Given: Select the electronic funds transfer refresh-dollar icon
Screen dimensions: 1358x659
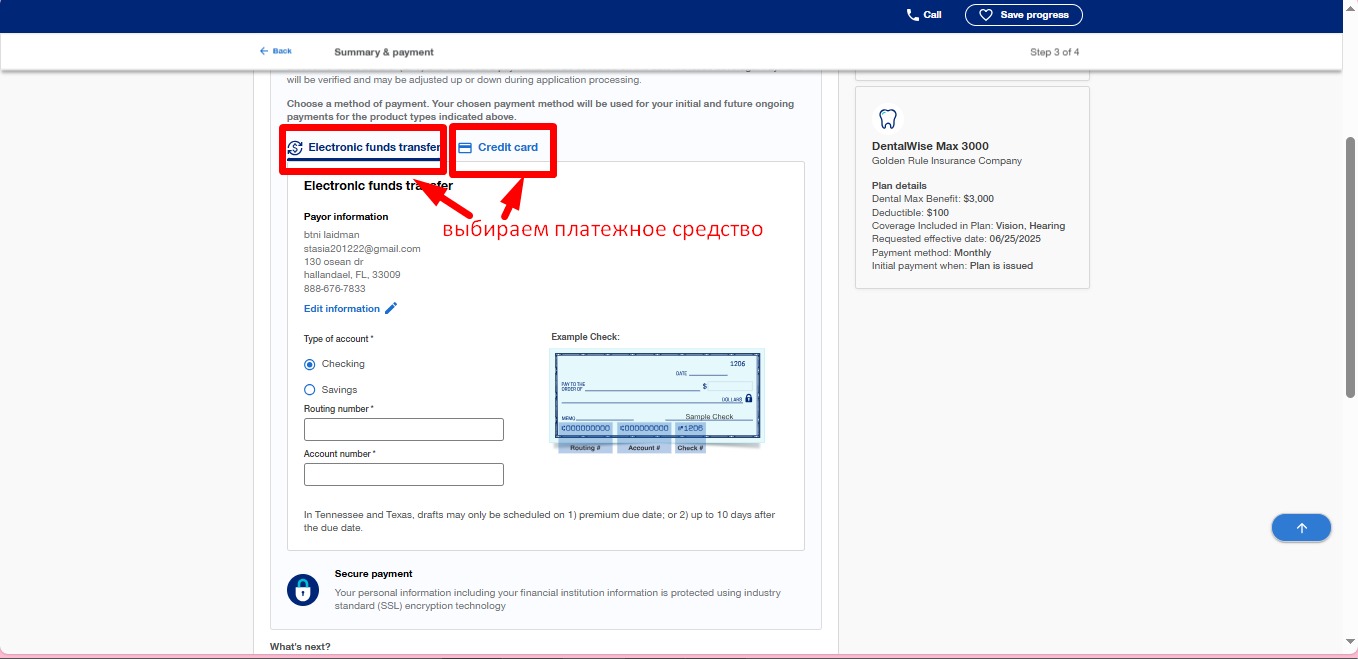Looking at the screenshot, I should click(x=295, y=146).
